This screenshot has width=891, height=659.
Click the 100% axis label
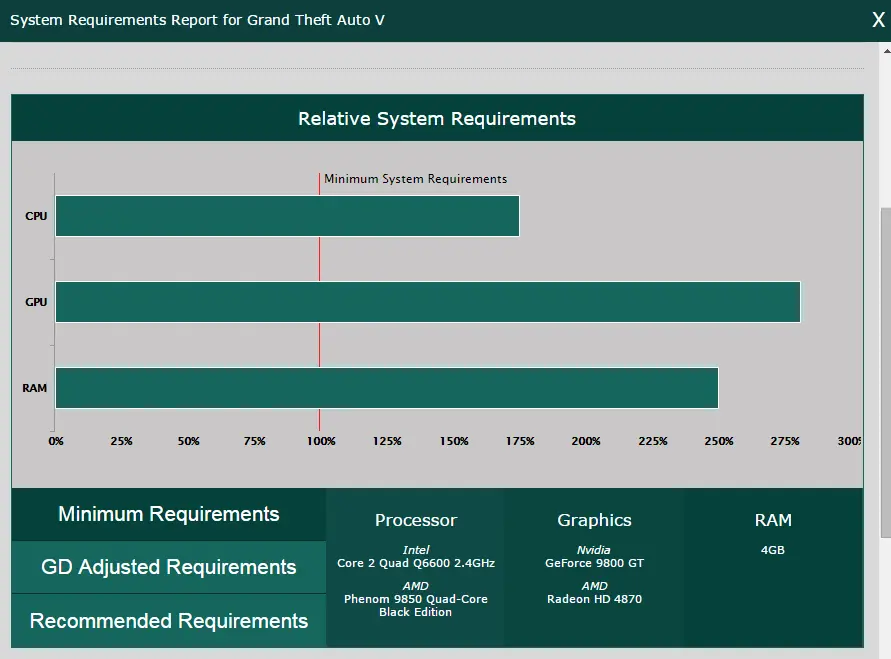point(321,441)
